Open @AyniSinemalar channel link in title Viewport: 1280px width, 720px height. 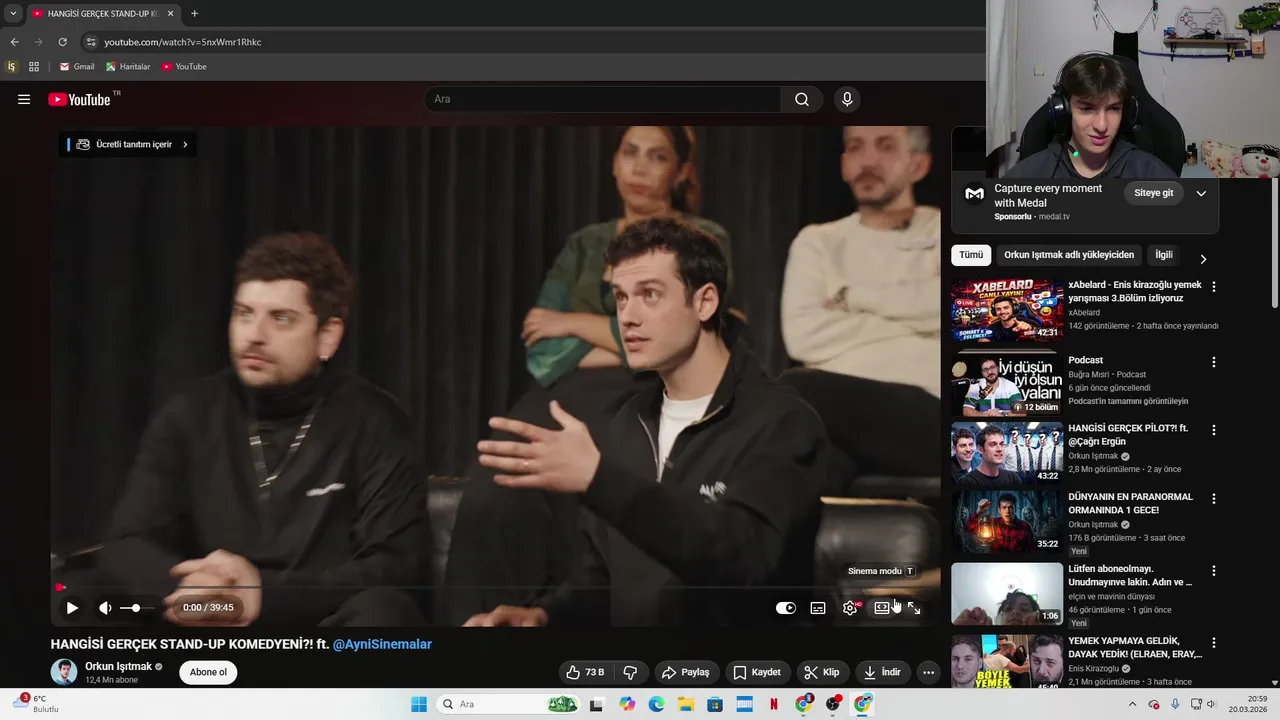pos(382,644)
